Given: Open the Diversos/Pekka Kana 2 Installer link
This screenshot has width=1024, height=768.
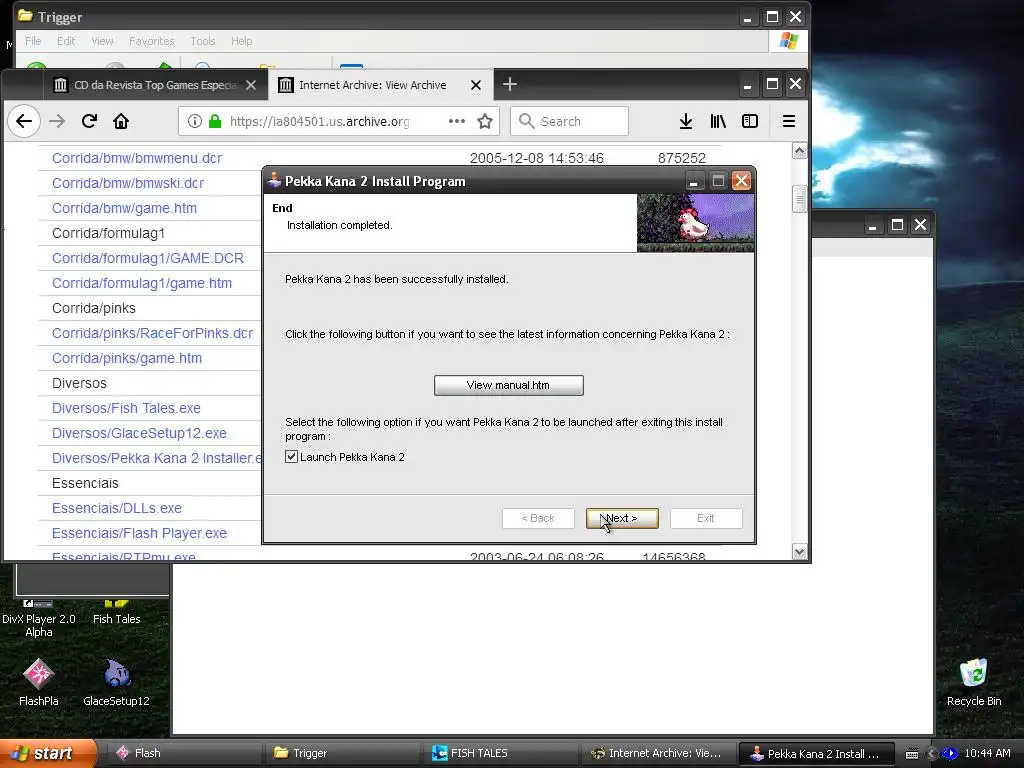Looking at the screenshot, I should 156,458.
